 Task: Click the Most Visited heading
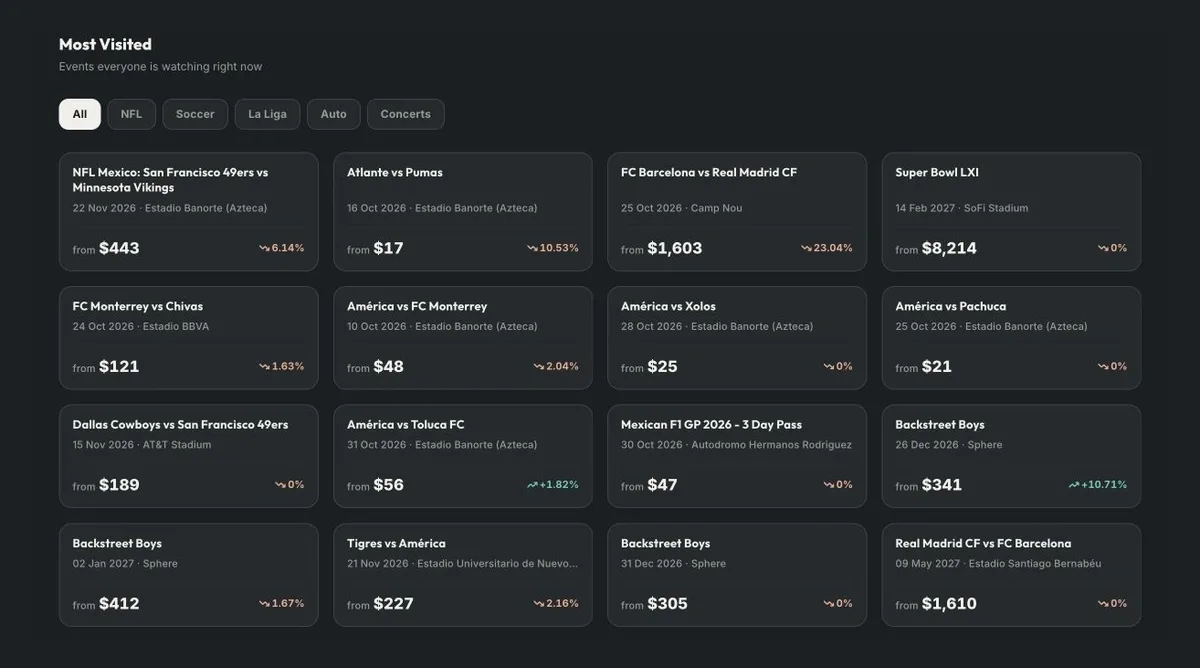point(105,44)
